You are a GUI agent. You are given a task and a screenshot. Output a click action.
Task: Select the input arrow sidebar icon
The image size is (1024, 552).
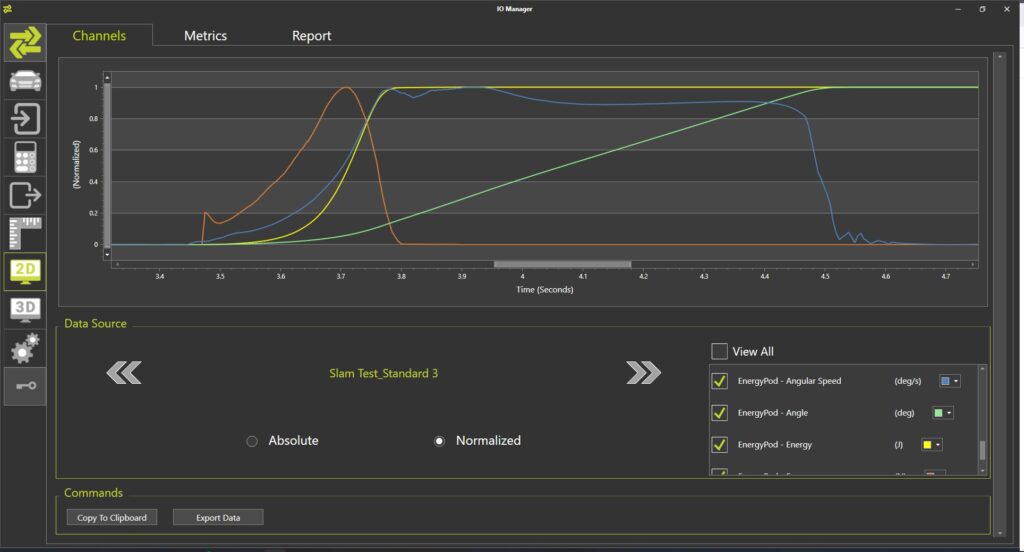click(x=25, y=118)
